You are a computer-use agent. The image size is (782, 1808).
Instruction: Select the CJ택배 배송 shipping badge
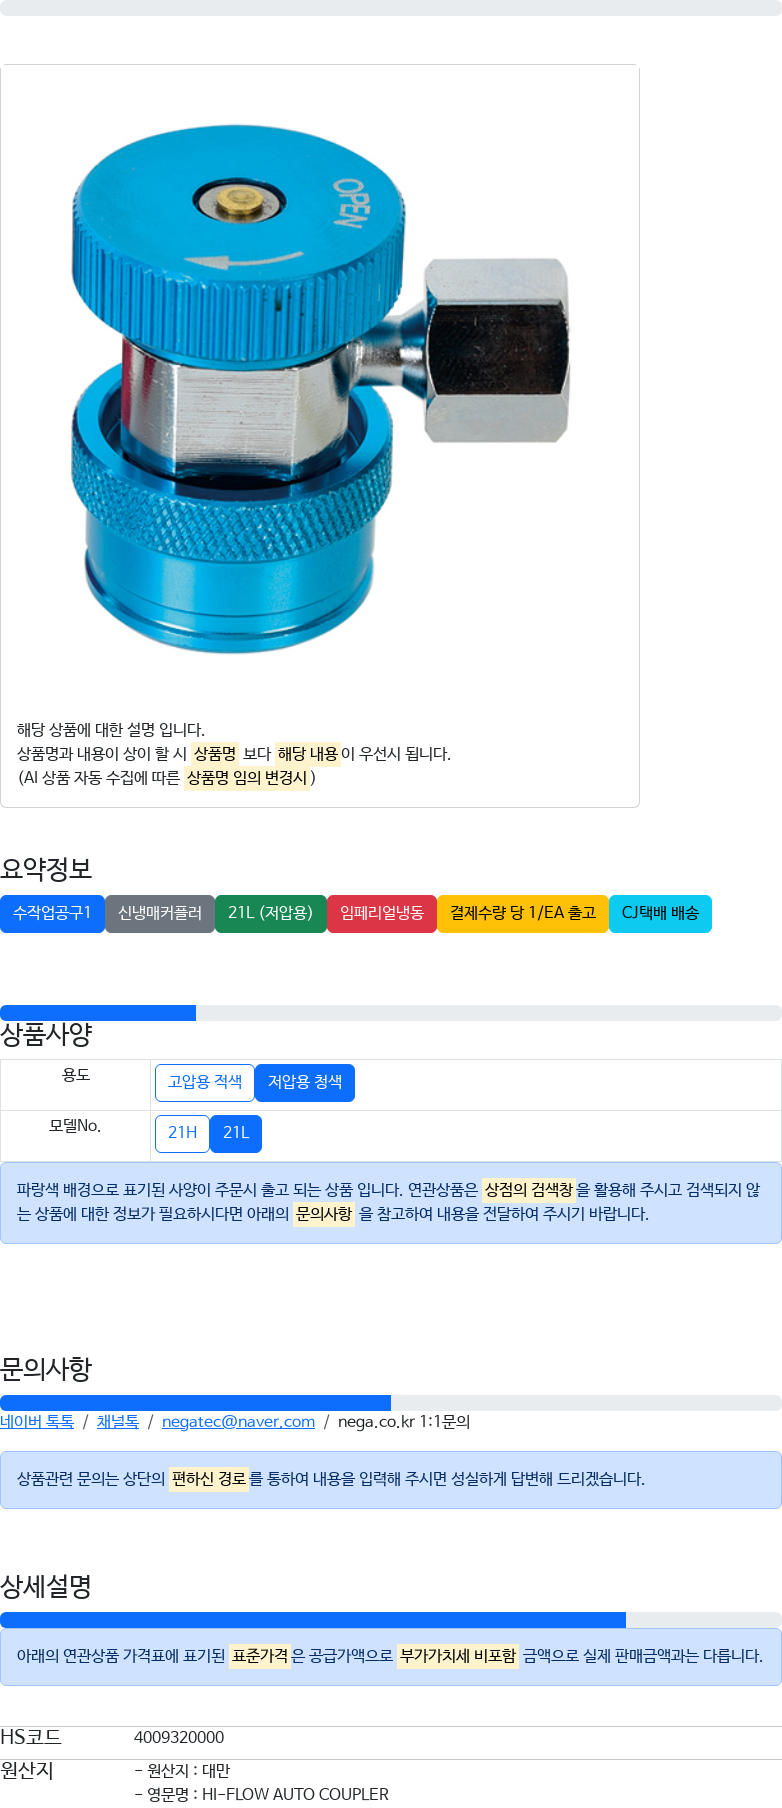660,913
